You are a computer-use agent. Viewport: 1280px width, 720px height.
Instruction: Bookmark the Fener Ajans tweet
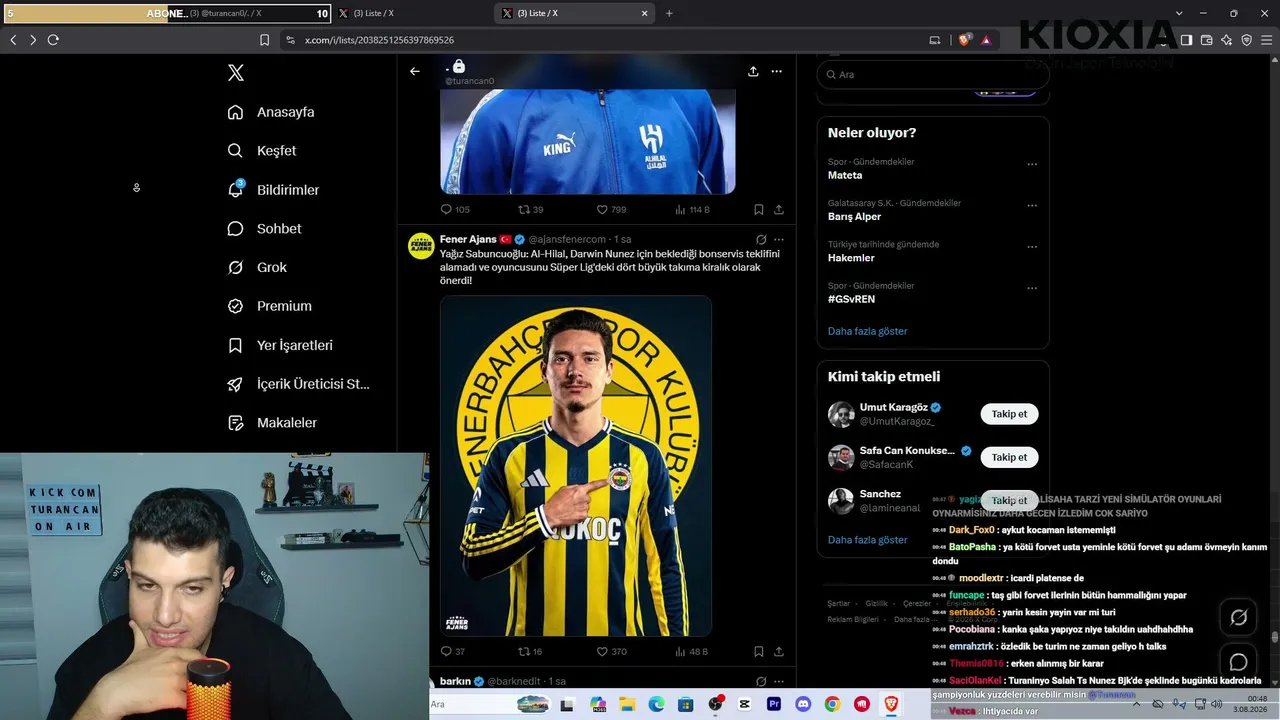pyautogui.click(x=758, y=652)
